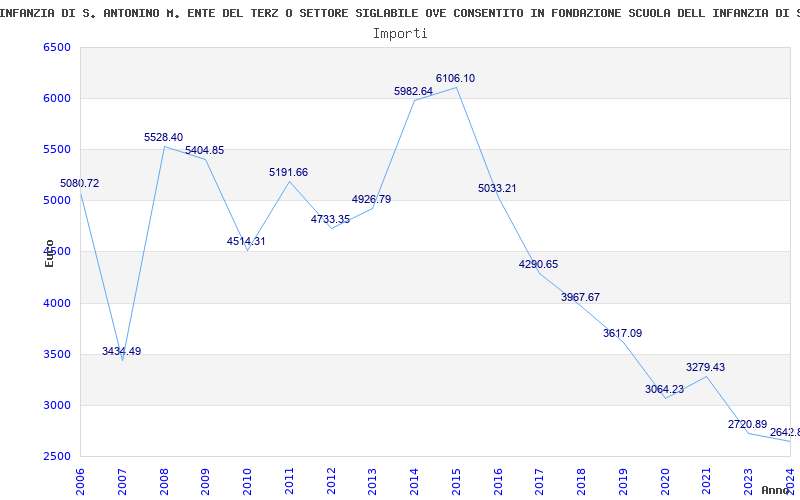Click the 2720.89 value label
Screen dimensions: 800x500
(x=747, y=424)
